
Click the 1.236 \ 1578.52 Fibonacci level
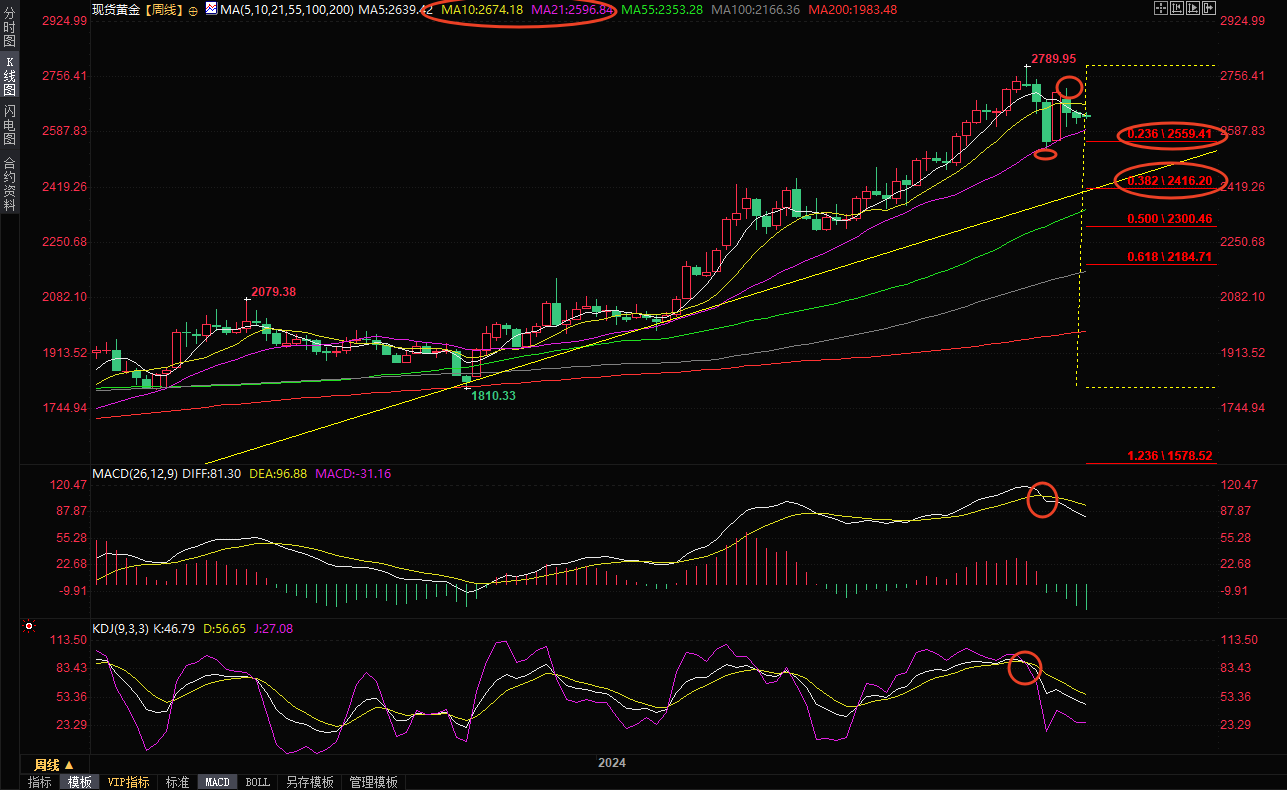click(x=1169, y=456)
